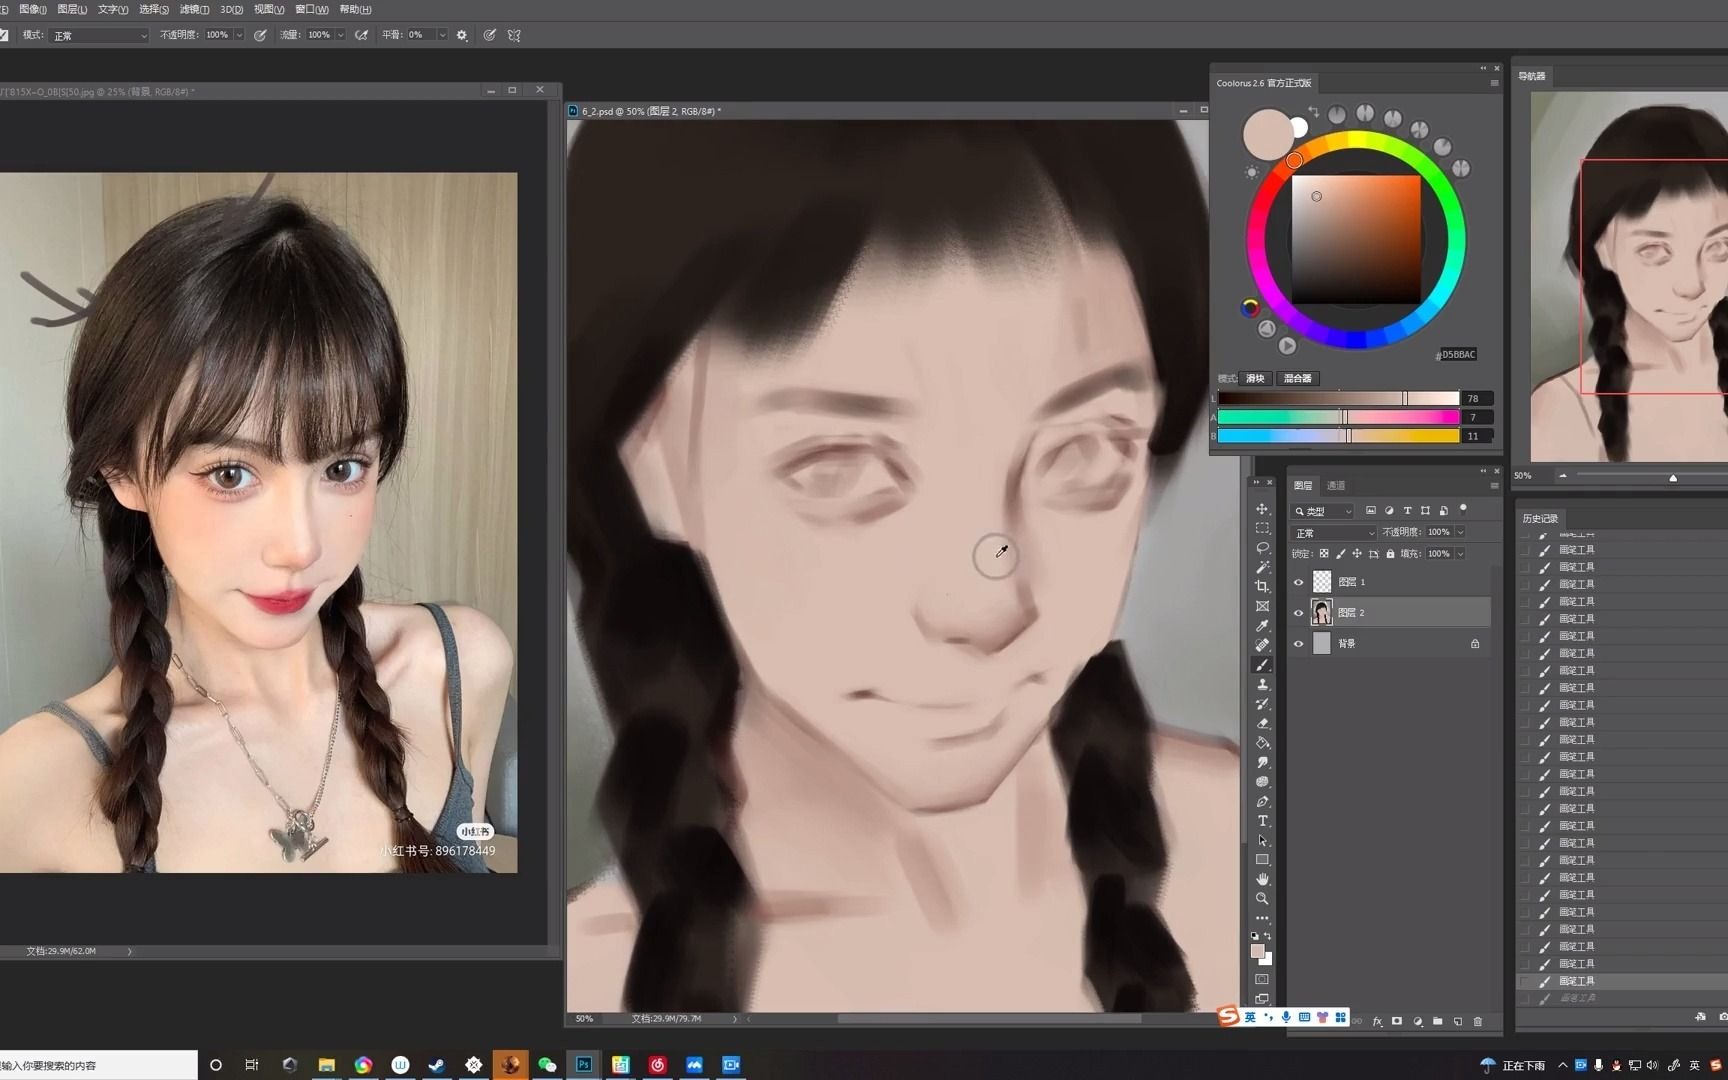Open brush opacity 不透明度 dropdown arrow
1728x1080 pixels.
[x=239, y=35]
